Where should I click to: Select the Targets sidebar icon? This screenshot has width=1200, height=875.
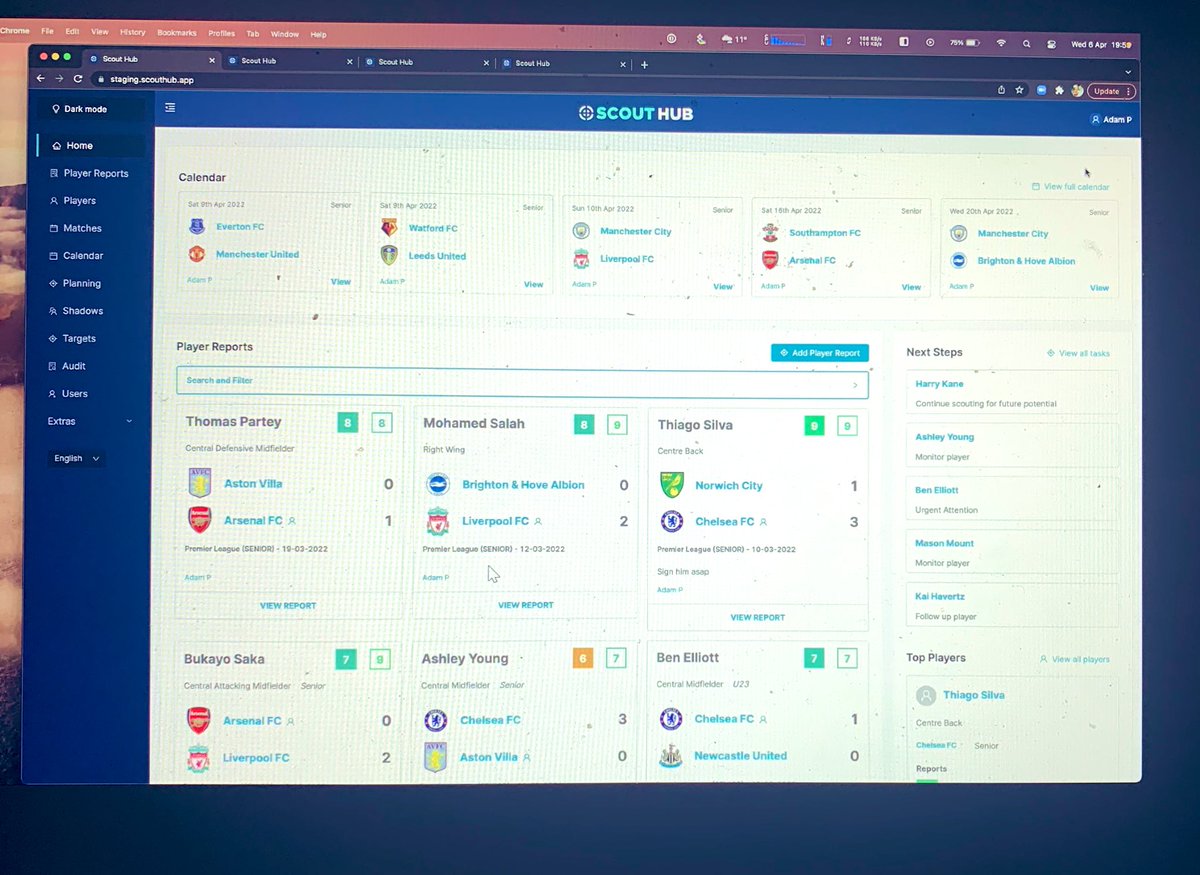pyautogui.click(x=83, y=338)
